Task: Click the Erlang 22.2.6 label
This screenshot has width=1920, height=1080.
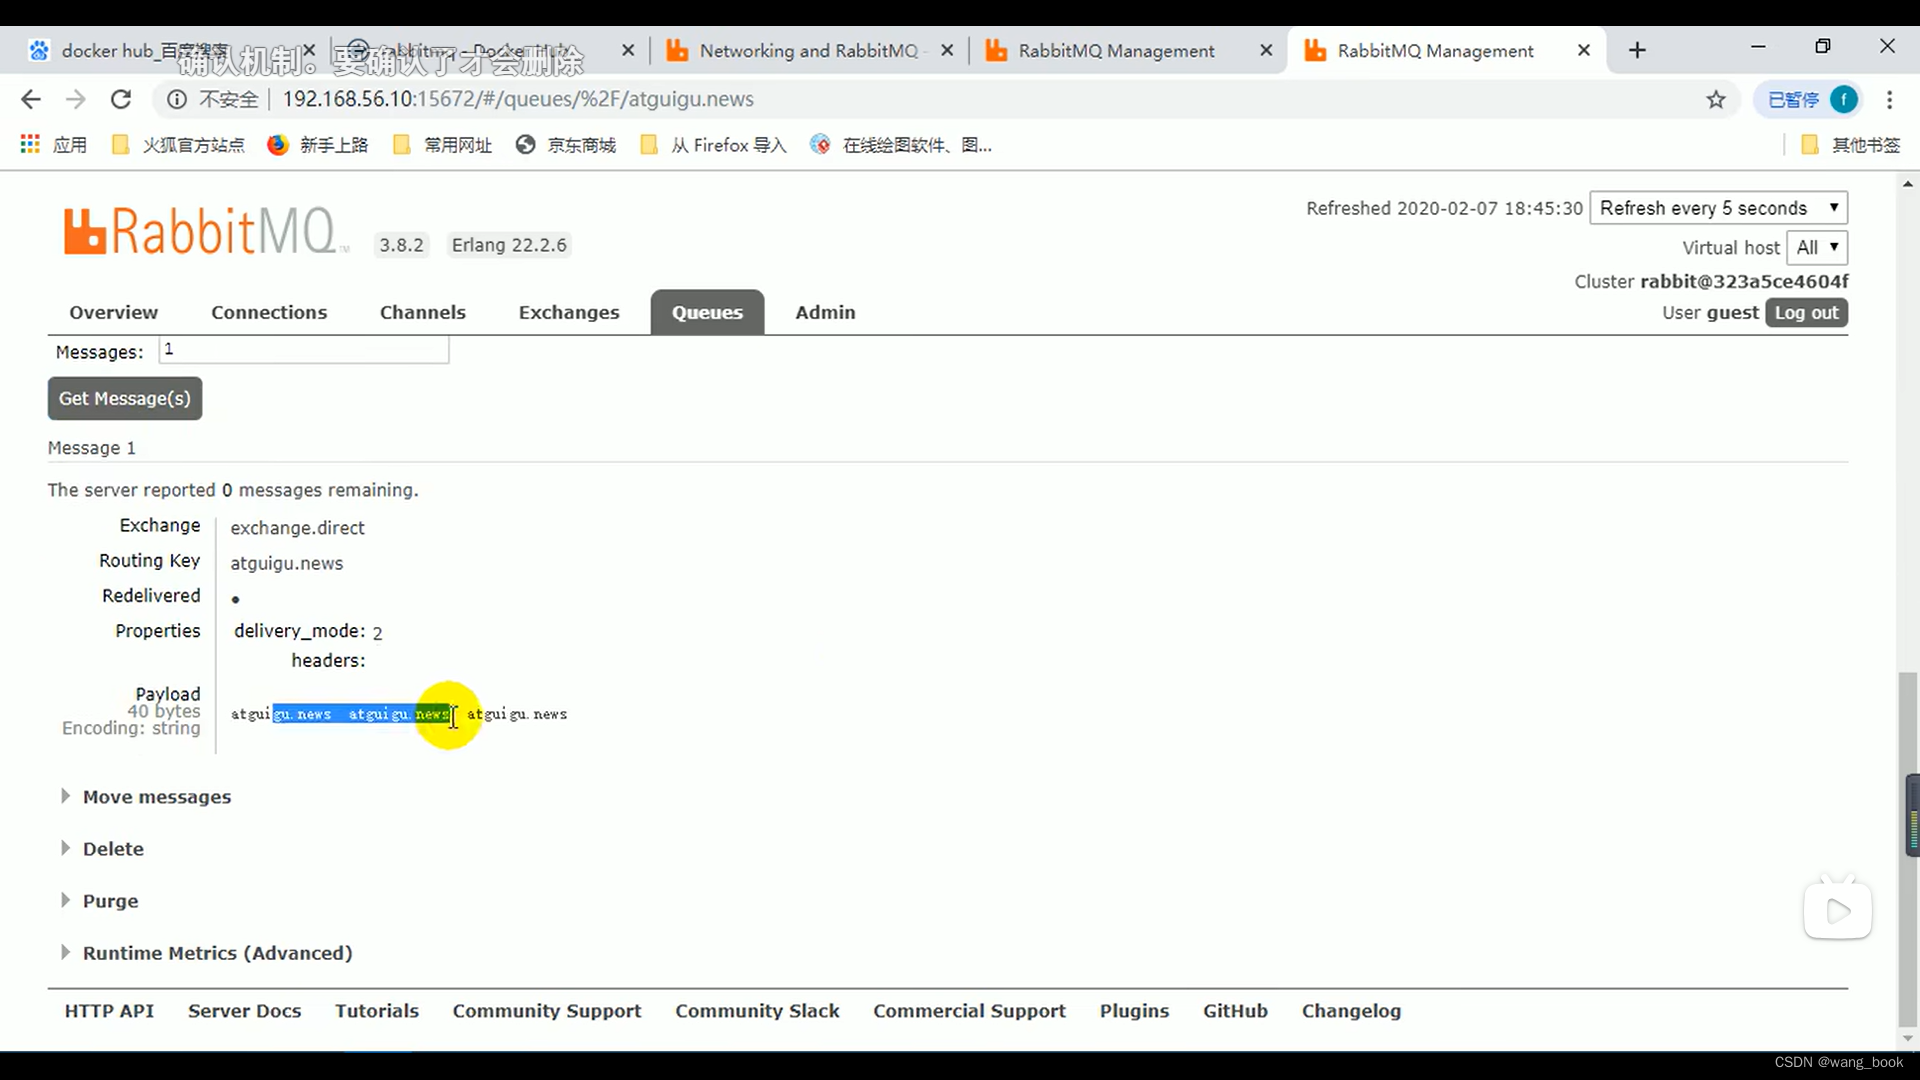Action: [509, 245]
